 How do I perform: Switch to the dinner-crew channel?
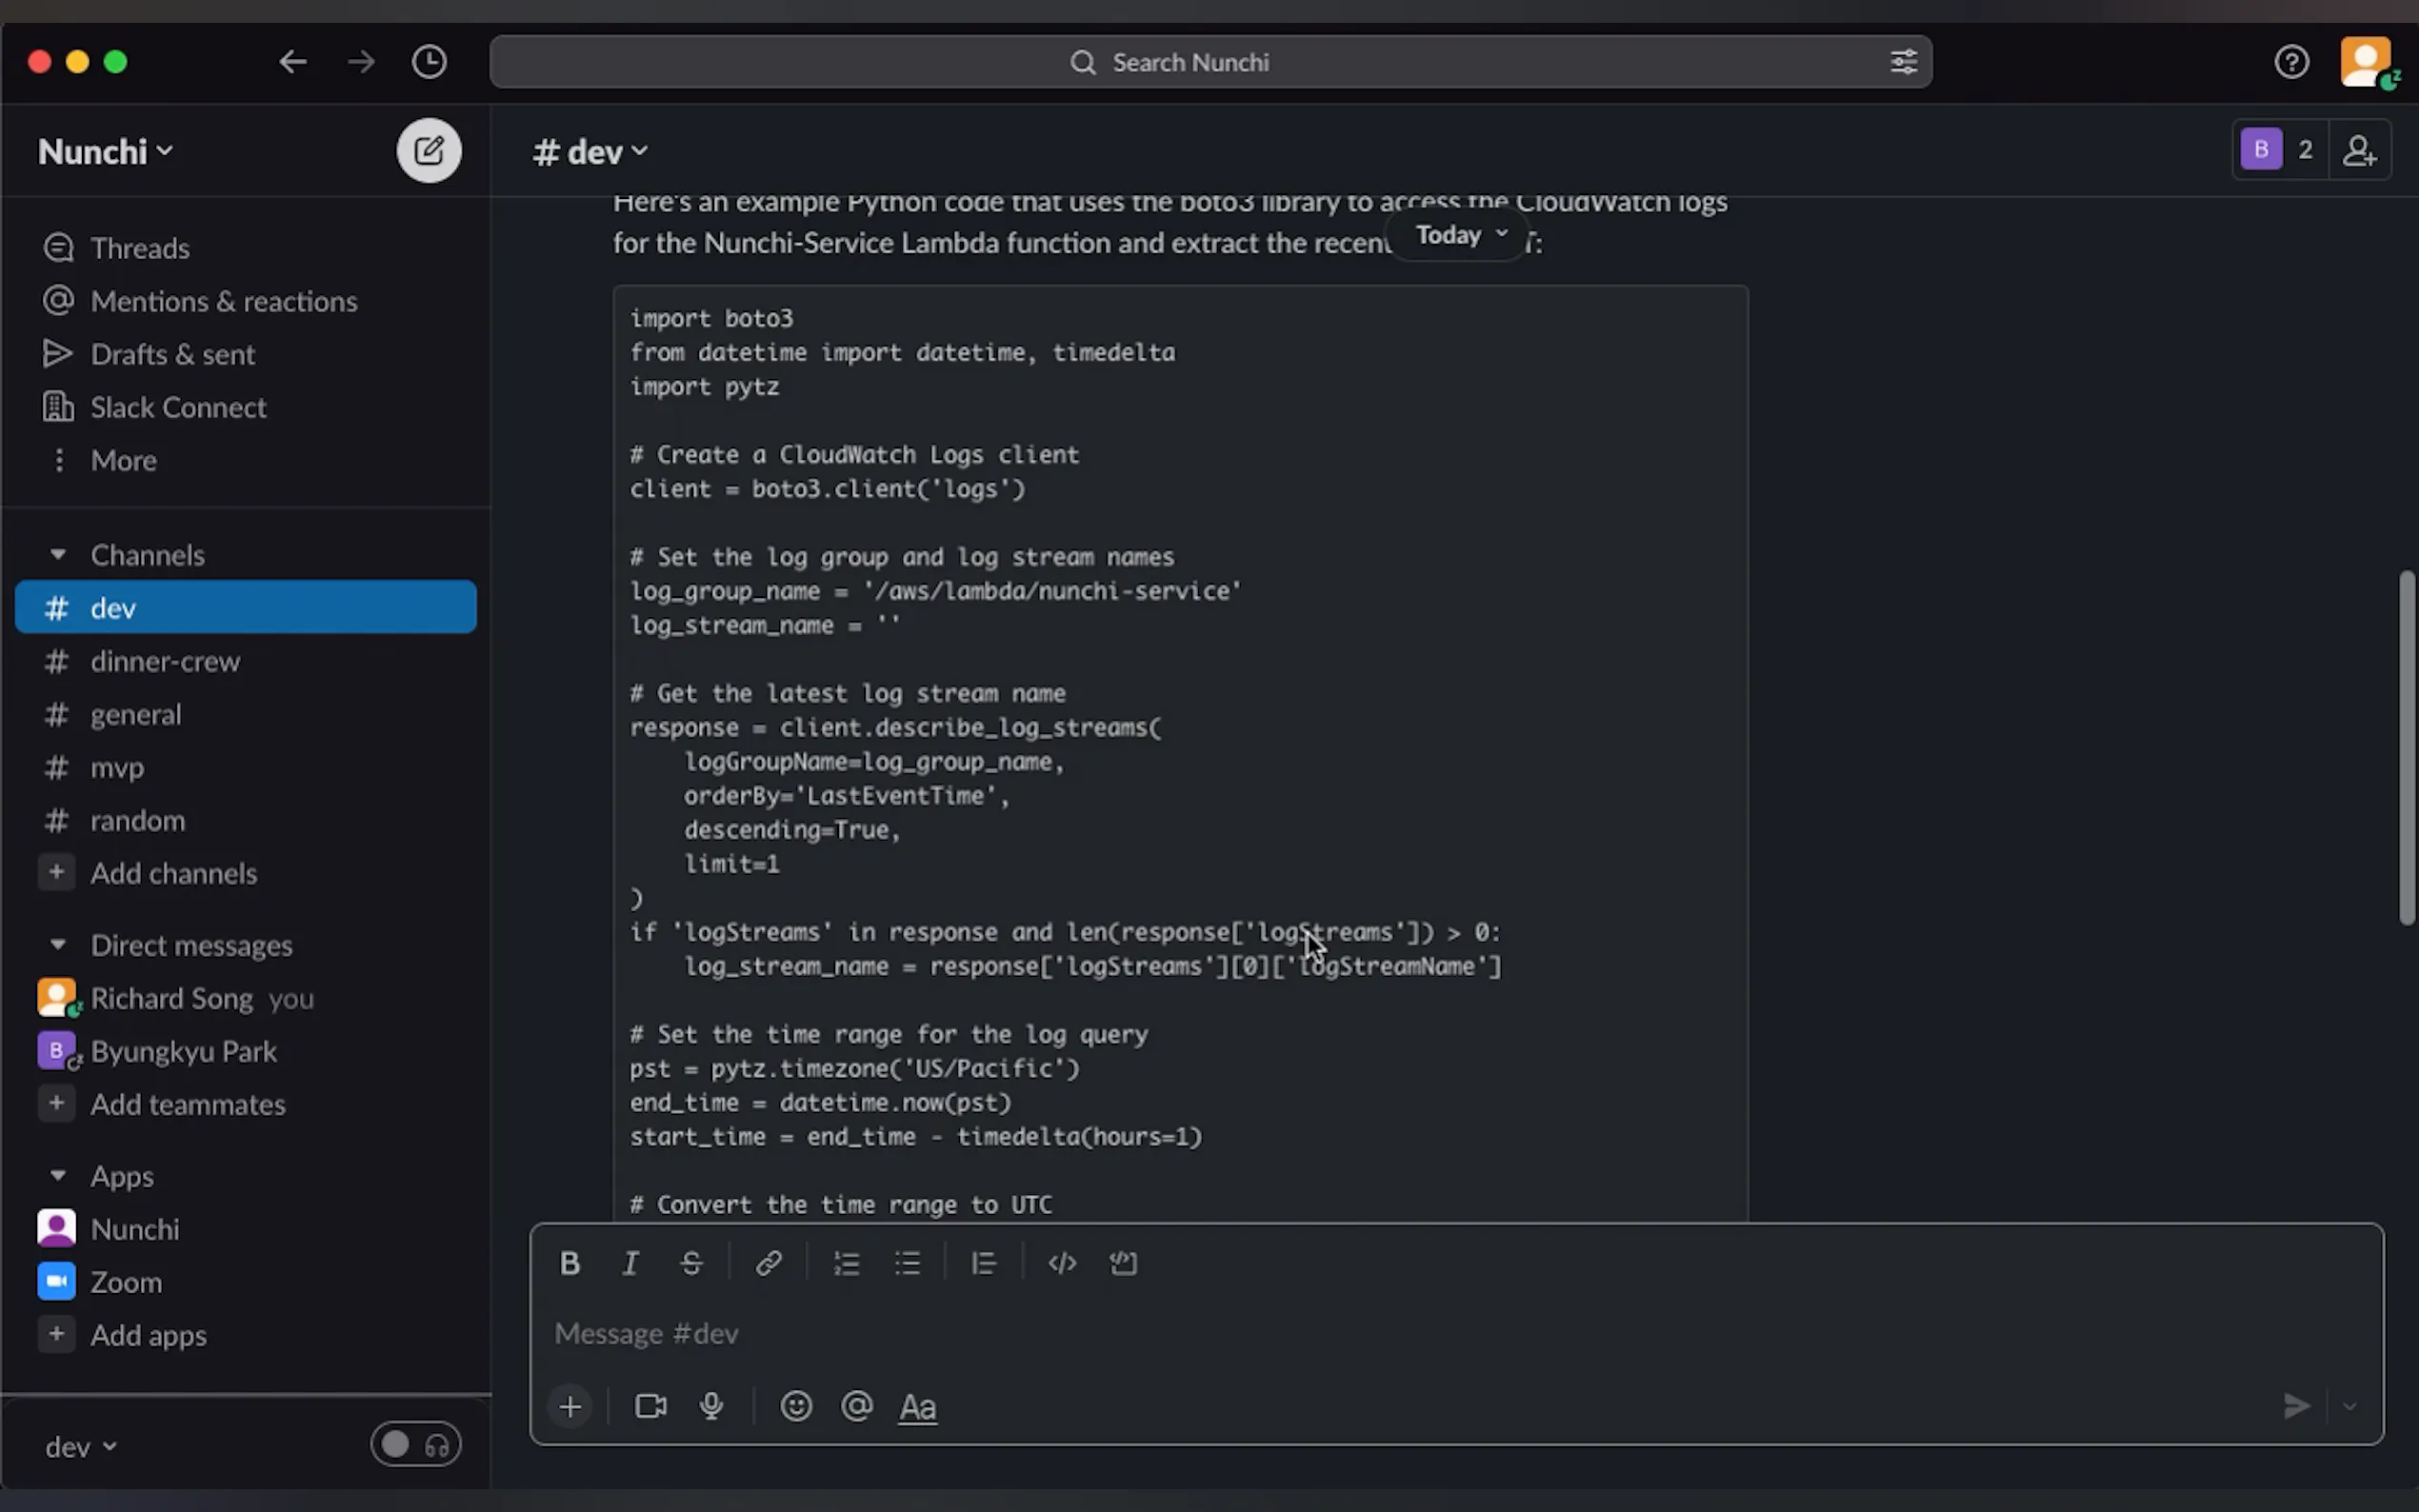(165, 661)
